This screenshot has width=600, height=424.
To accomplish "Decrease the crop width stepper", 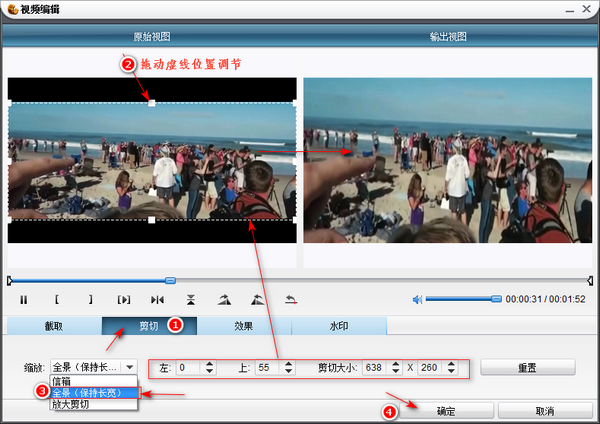I will point(396,371).
